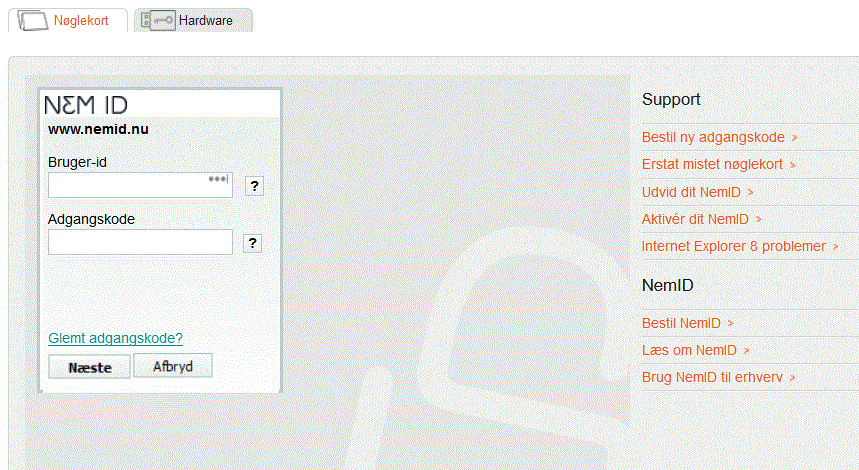Focus the Adgangskode password field
Viewport: 859px width, 470px height.
pos(140,242)
